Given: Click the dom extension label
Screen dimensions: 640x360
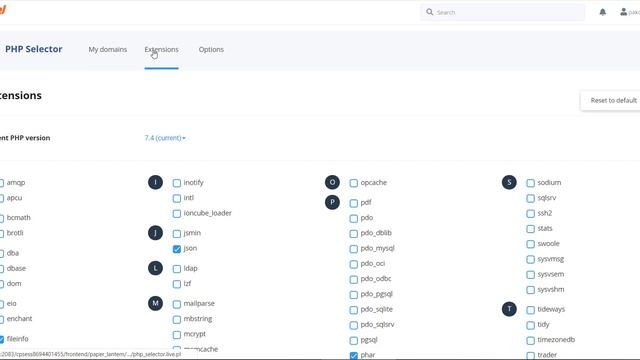Looking at the screenshot, I should (x=14, y=284).
